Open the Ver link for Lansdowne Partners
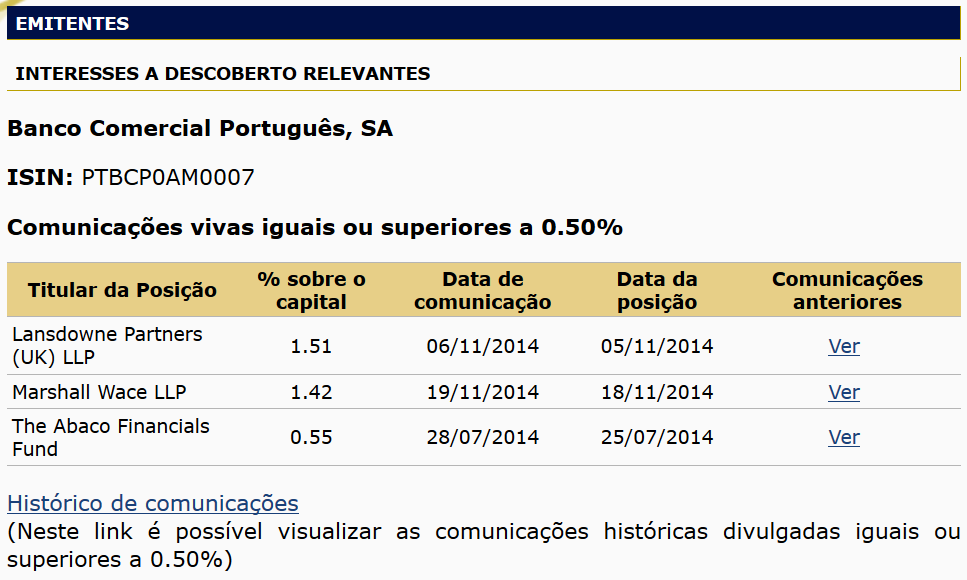This screenshot has height=580, width=967. point(844,347)
